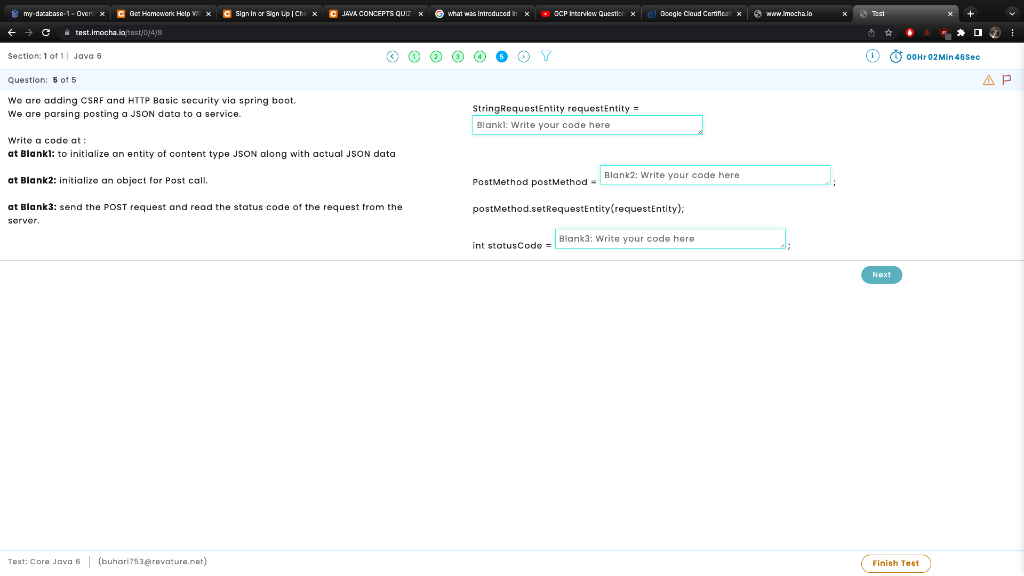Click in Blank2 code field
This screenshot has height=576, width=1024.
715,175
